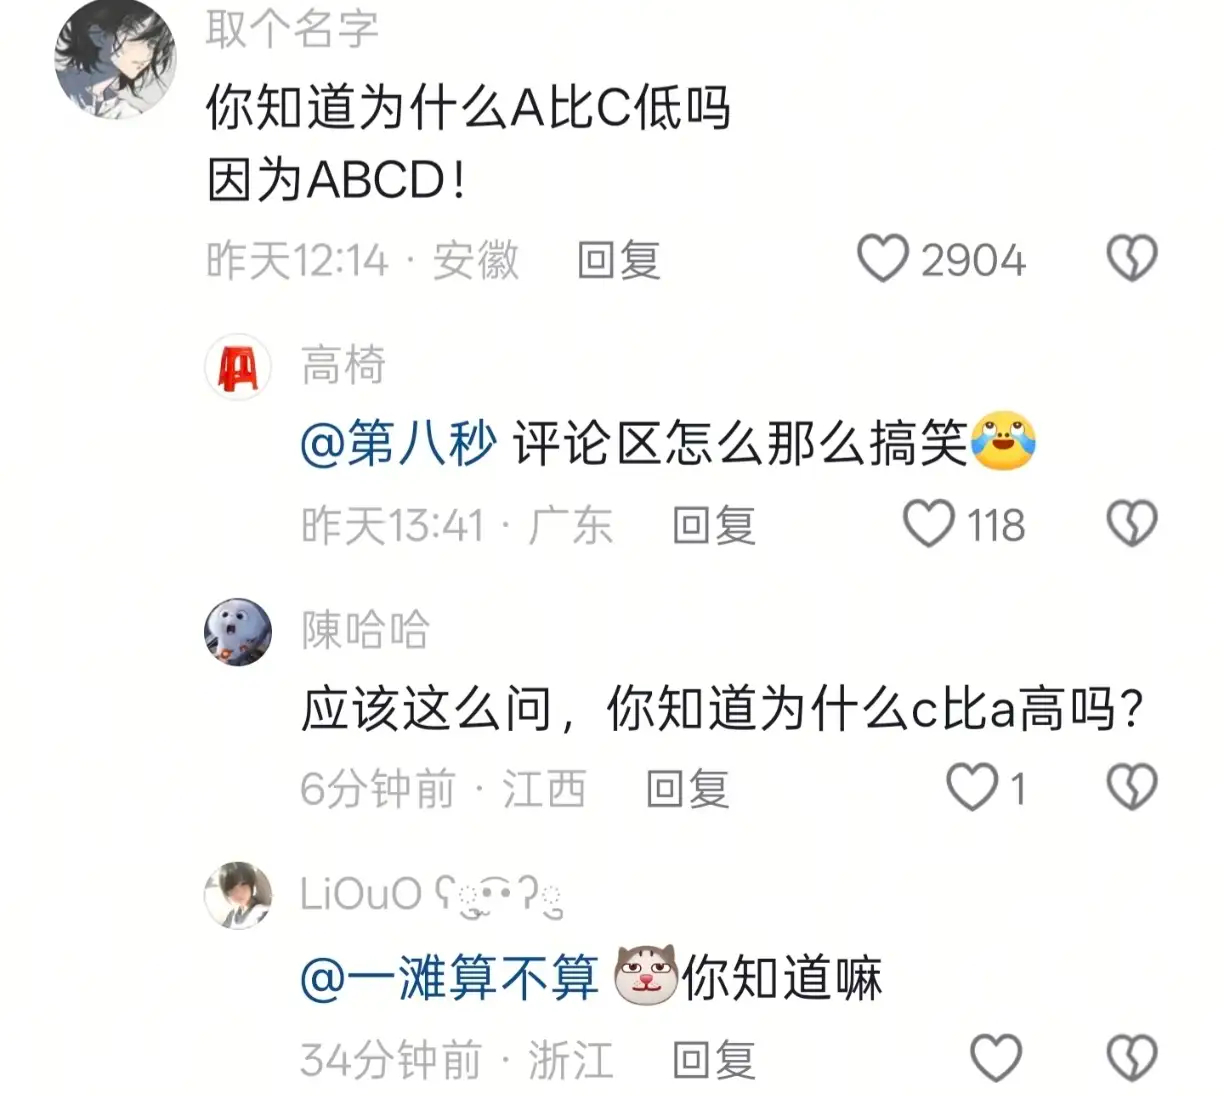Open the ghost avatar of 陳哈哈
The image size is (1224, 1096).
pos(238,632)
